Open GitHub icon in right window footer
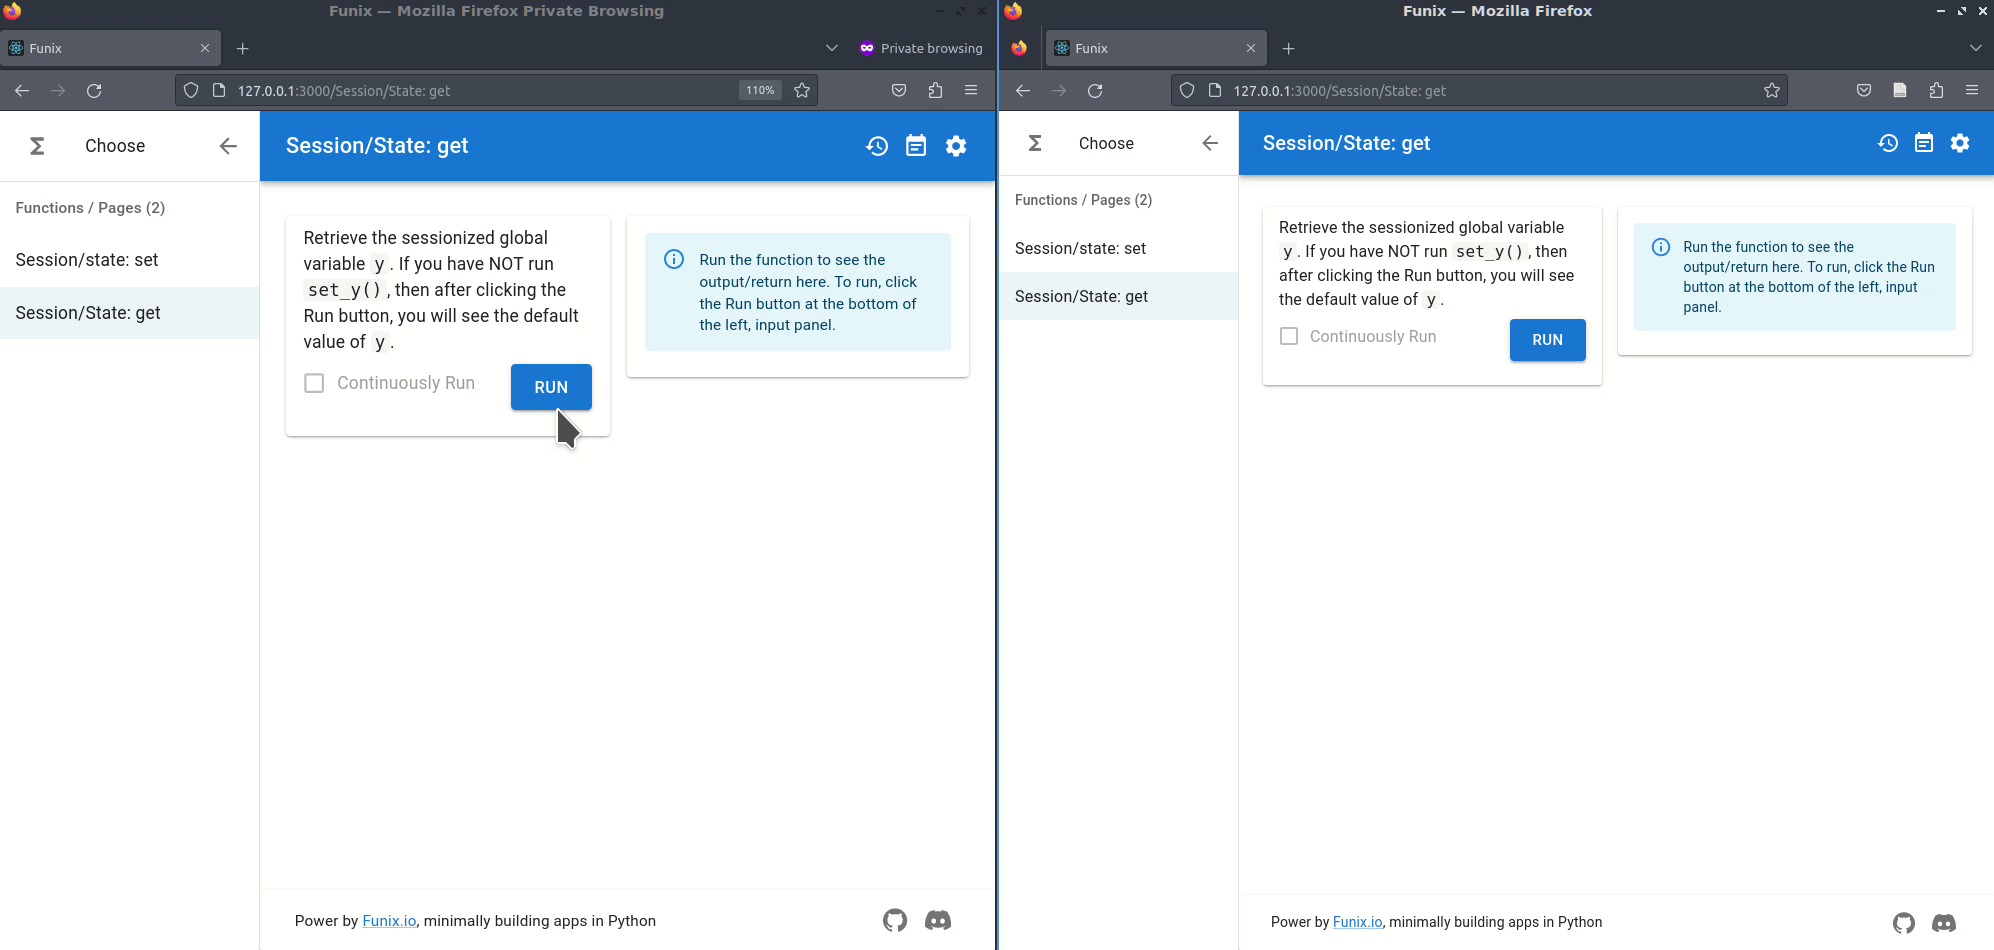The width and height of the screenshot is (1994, 950). coord(1904,923)
